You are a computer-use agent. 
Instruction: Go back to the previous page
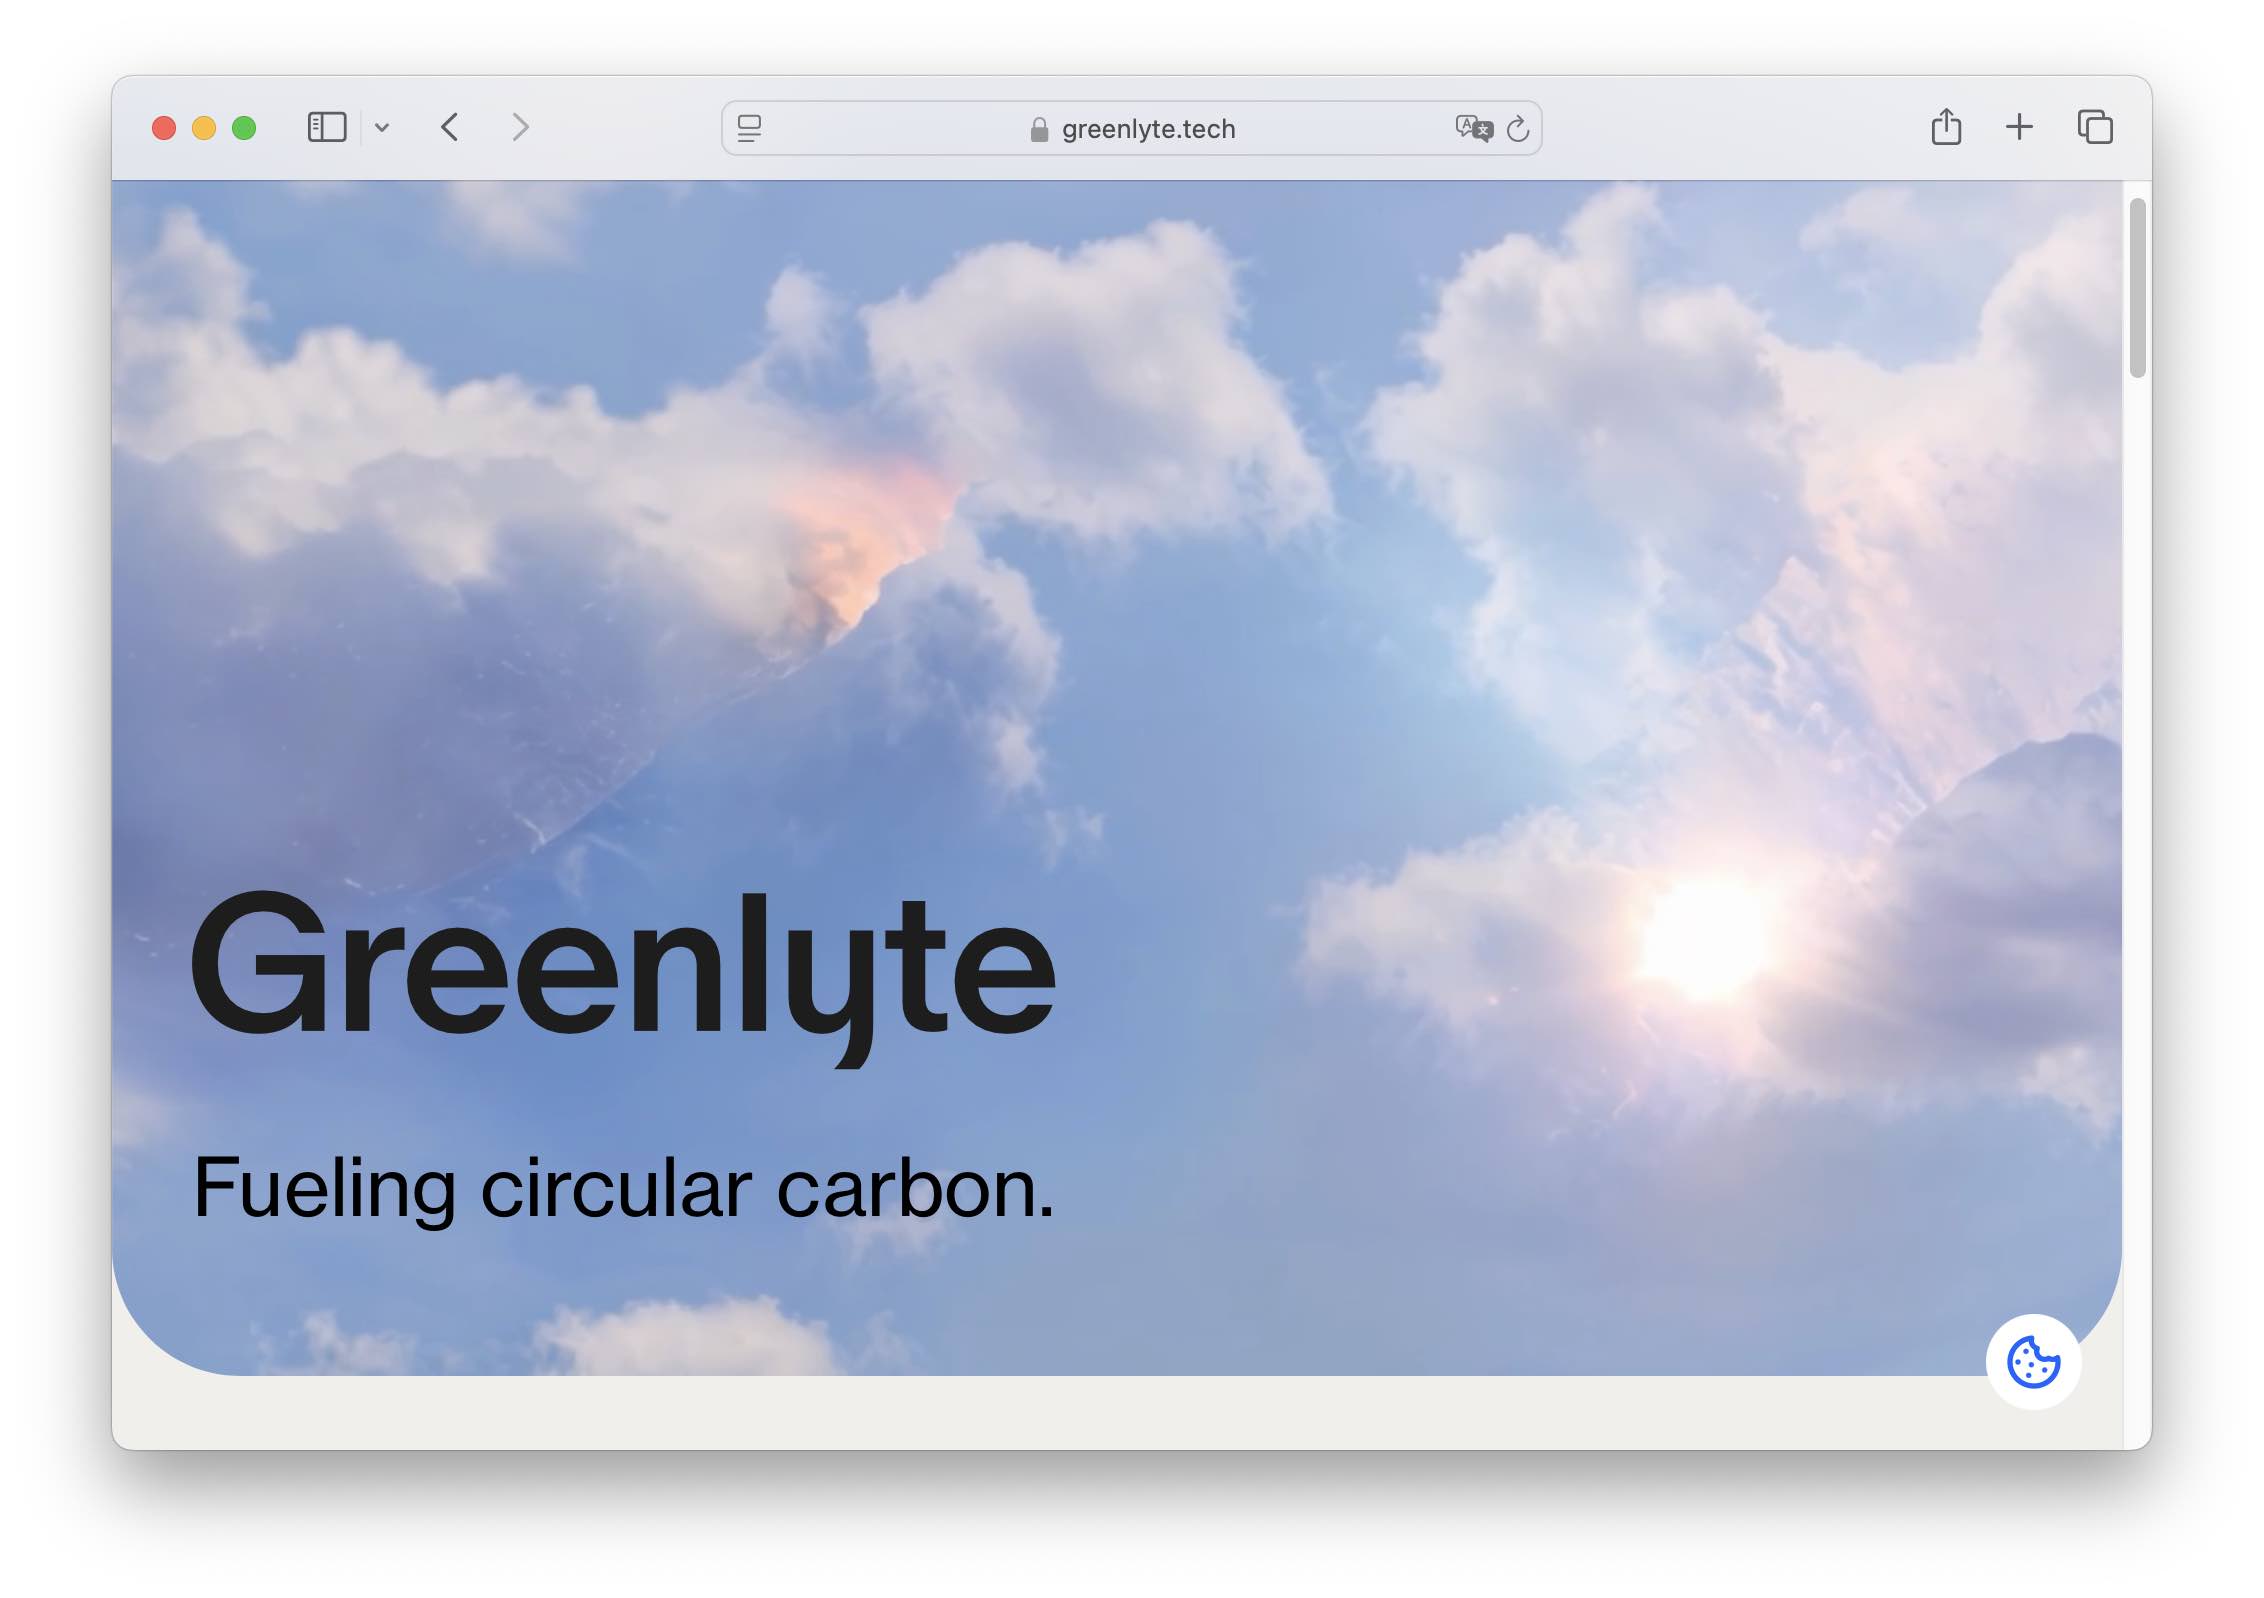(x=450, y=127)
